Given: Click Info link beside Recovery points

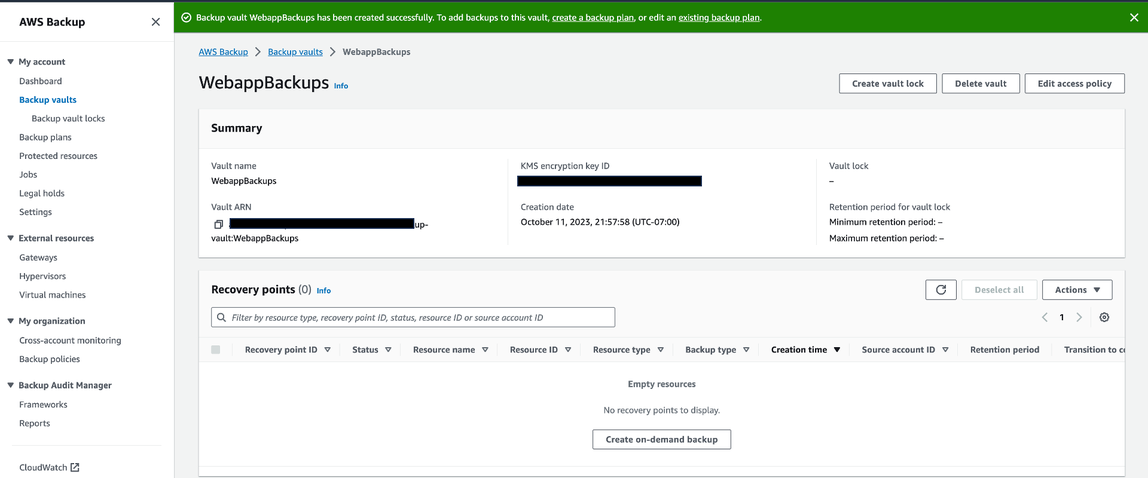Looking at the screenshot, I should click(324, 291).
